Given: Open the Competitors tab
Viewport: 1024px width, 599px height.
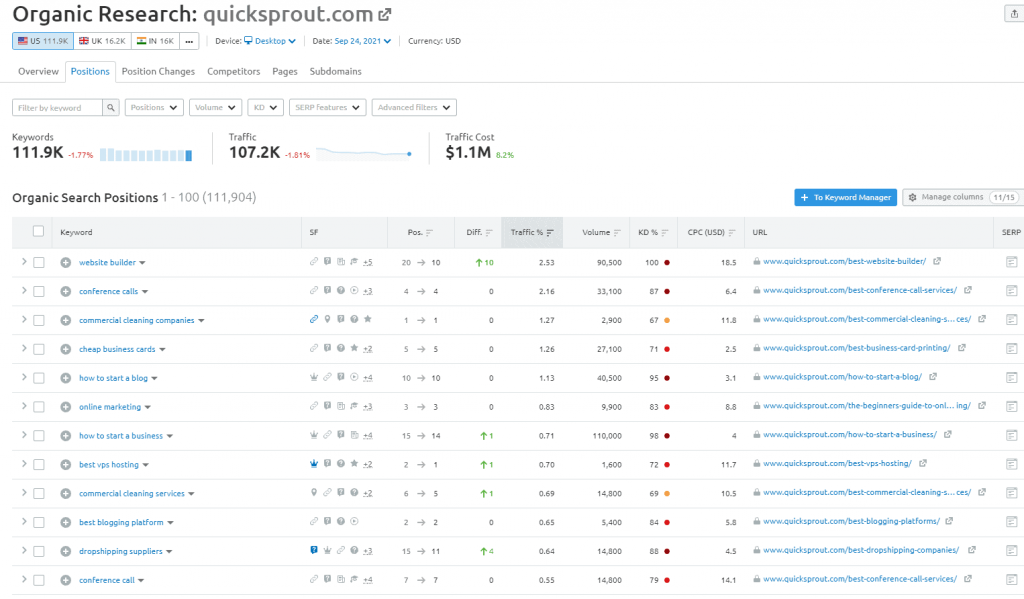Looking at the screenshot, I should [234, 72].
